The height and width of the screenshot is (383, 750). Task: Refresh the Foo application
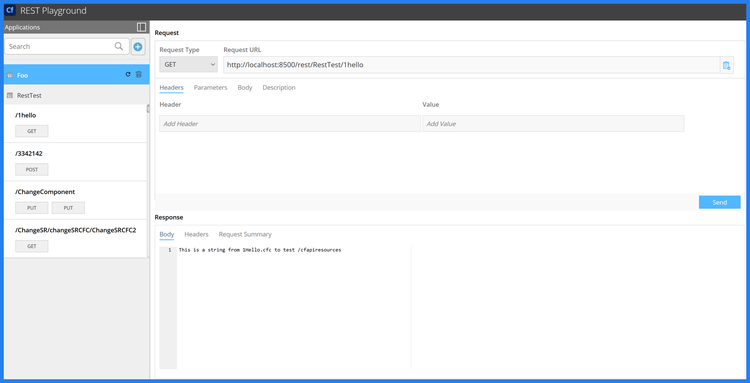pyautogui.click(x=128, y=75)
